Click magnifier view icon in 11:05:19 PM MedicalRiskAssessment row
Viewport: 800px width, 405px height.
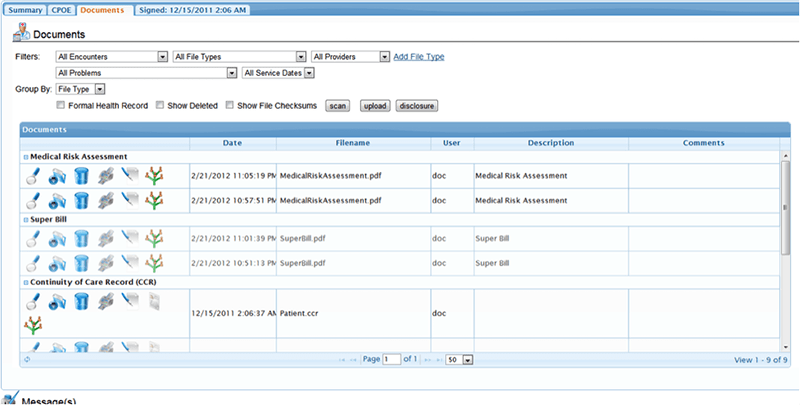[x=33, y=176]
